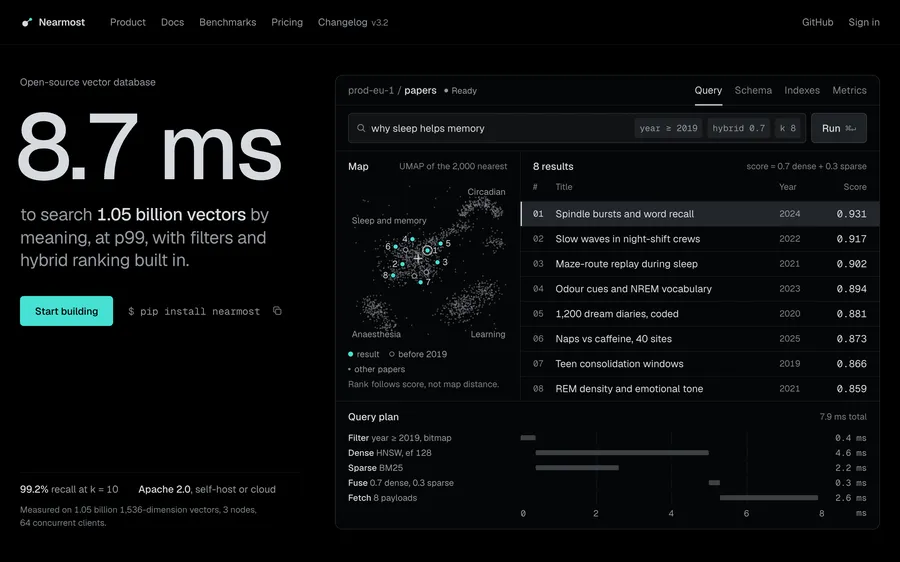Click the '99.2% recall at k = 10' stat
Image resolution: width=900 pixels, height=562 pixels.
(x=69, y=489)
